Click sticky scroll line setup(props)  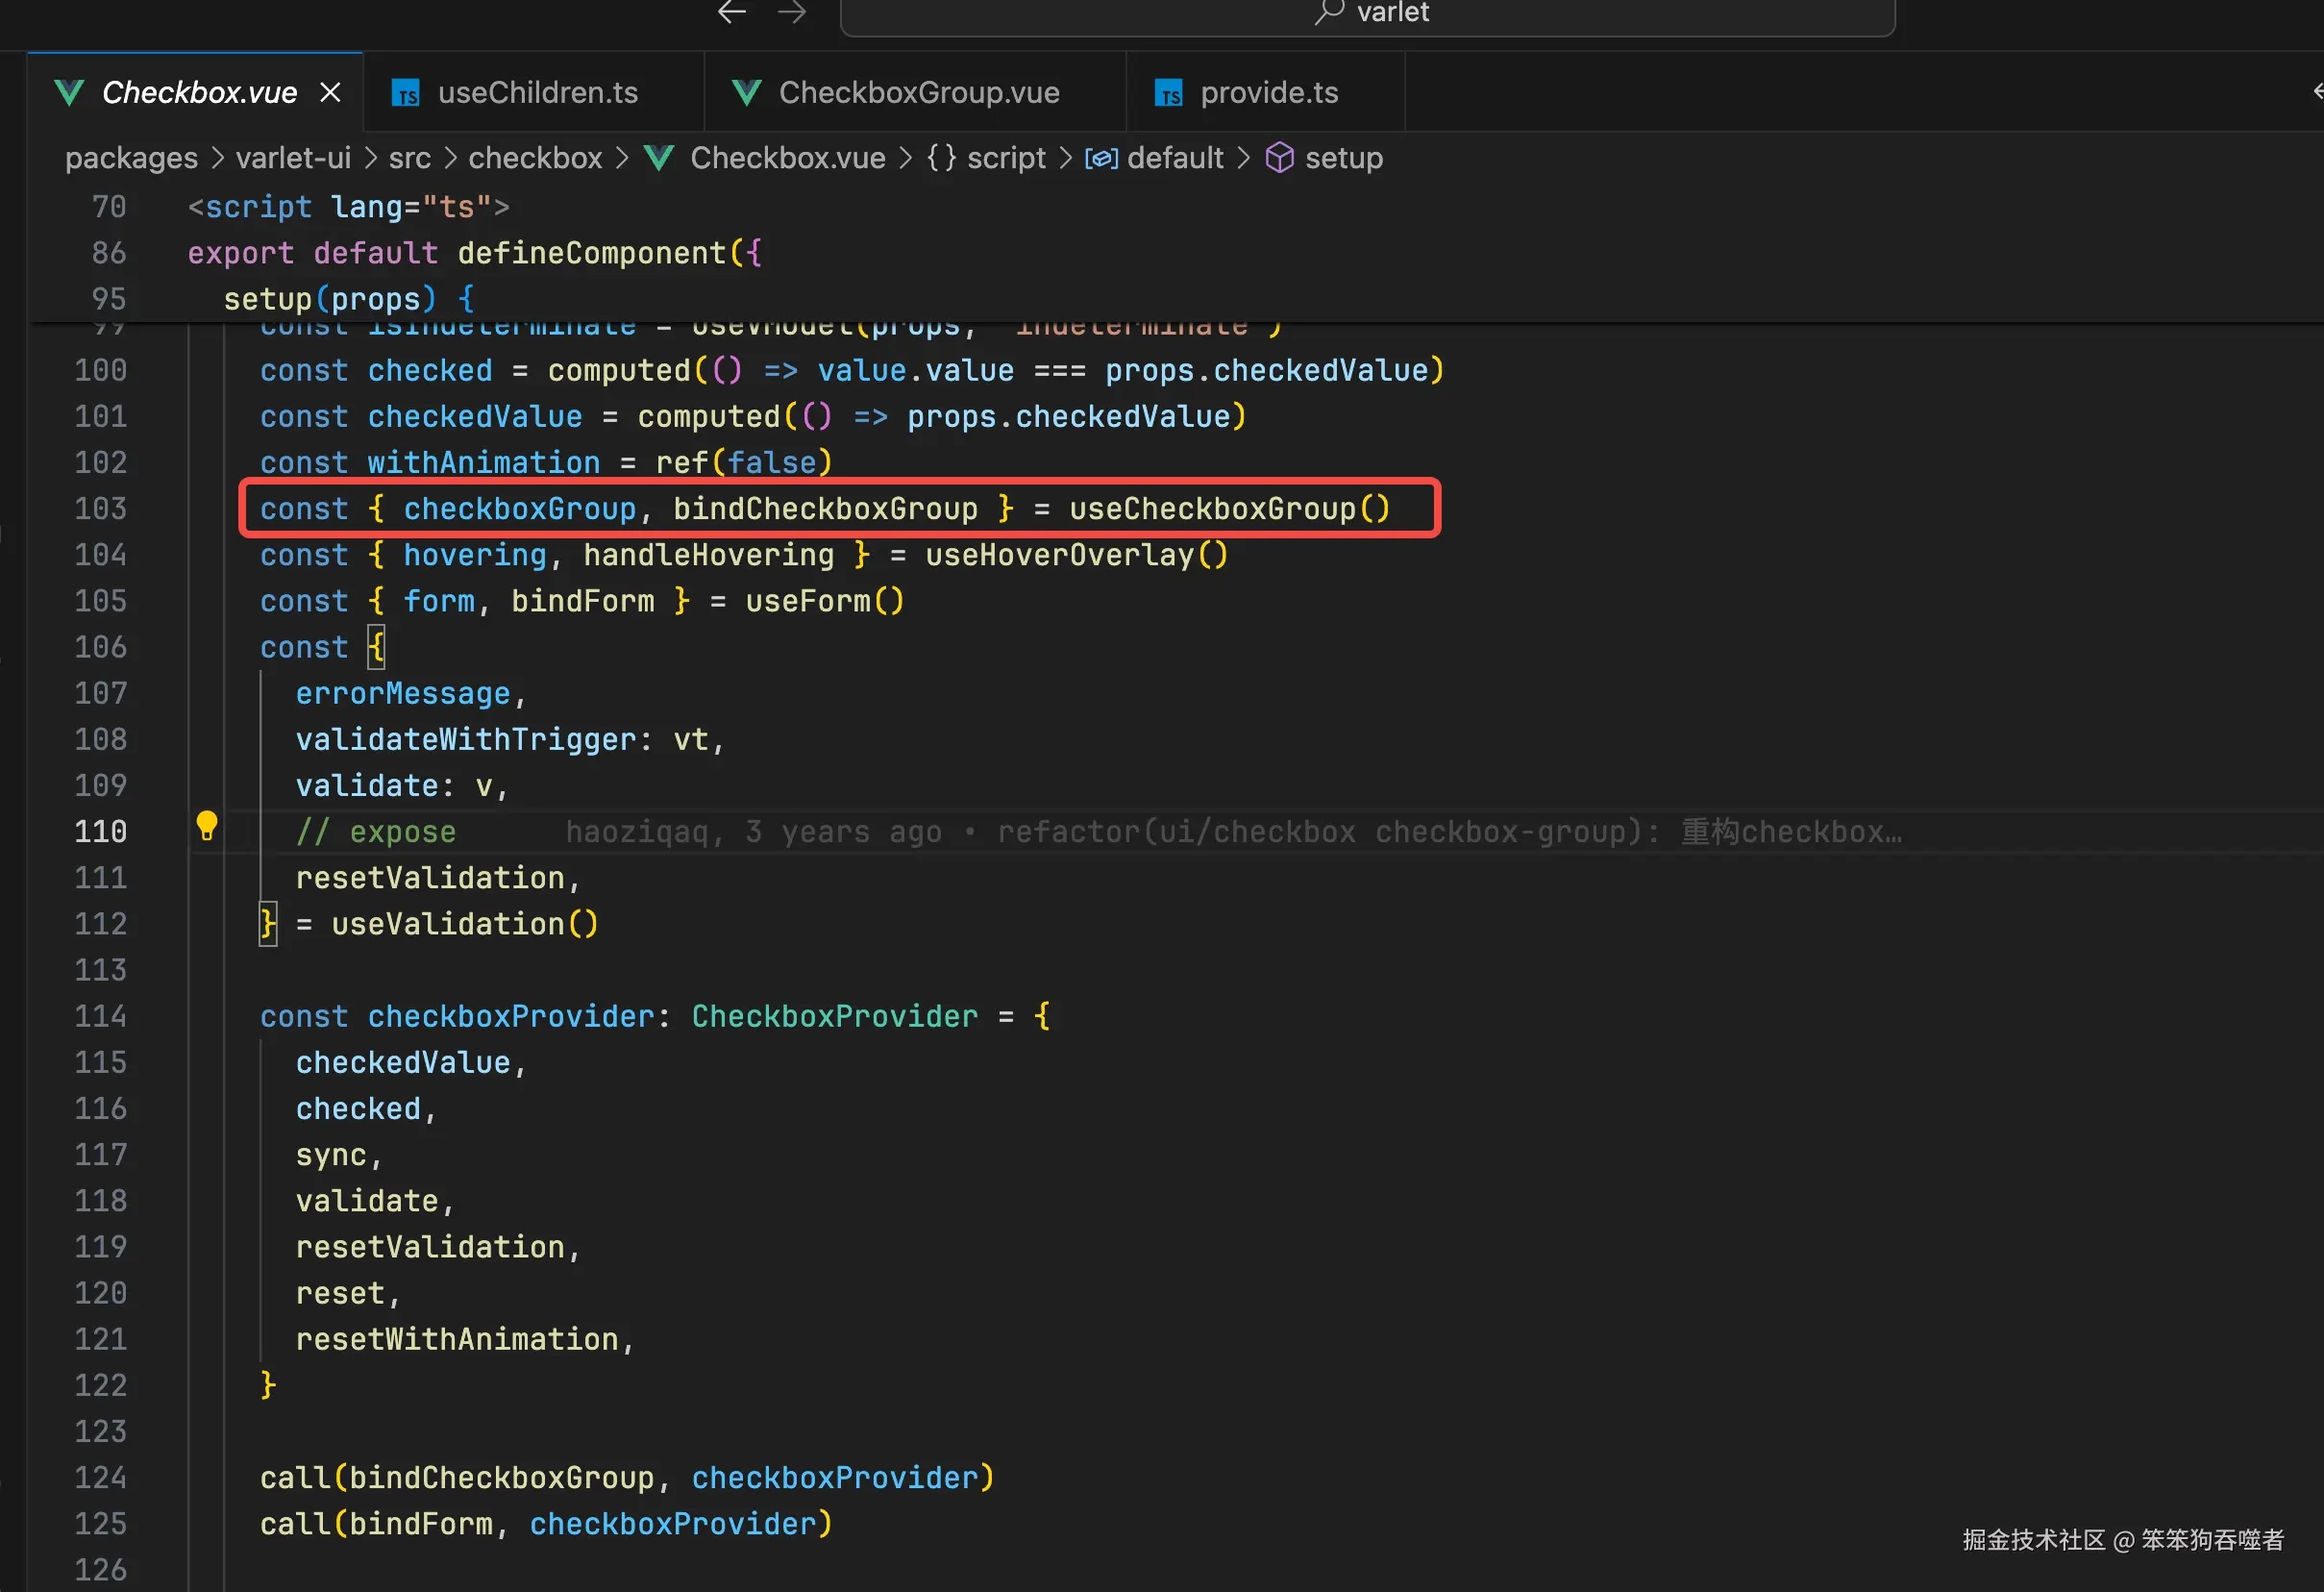pos(330,299)
